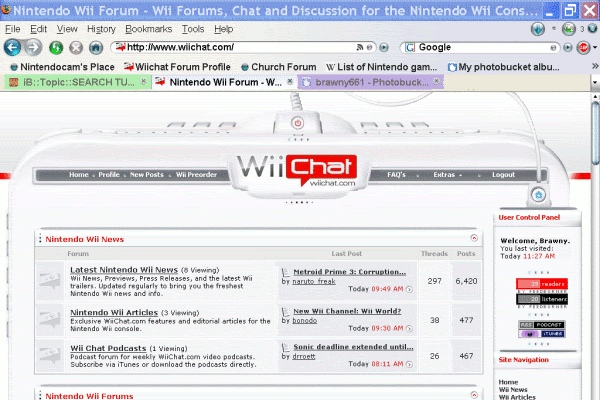Open the Adblock icon dropdown arrow
Screen dimensions: 600x400
[595, 48]
